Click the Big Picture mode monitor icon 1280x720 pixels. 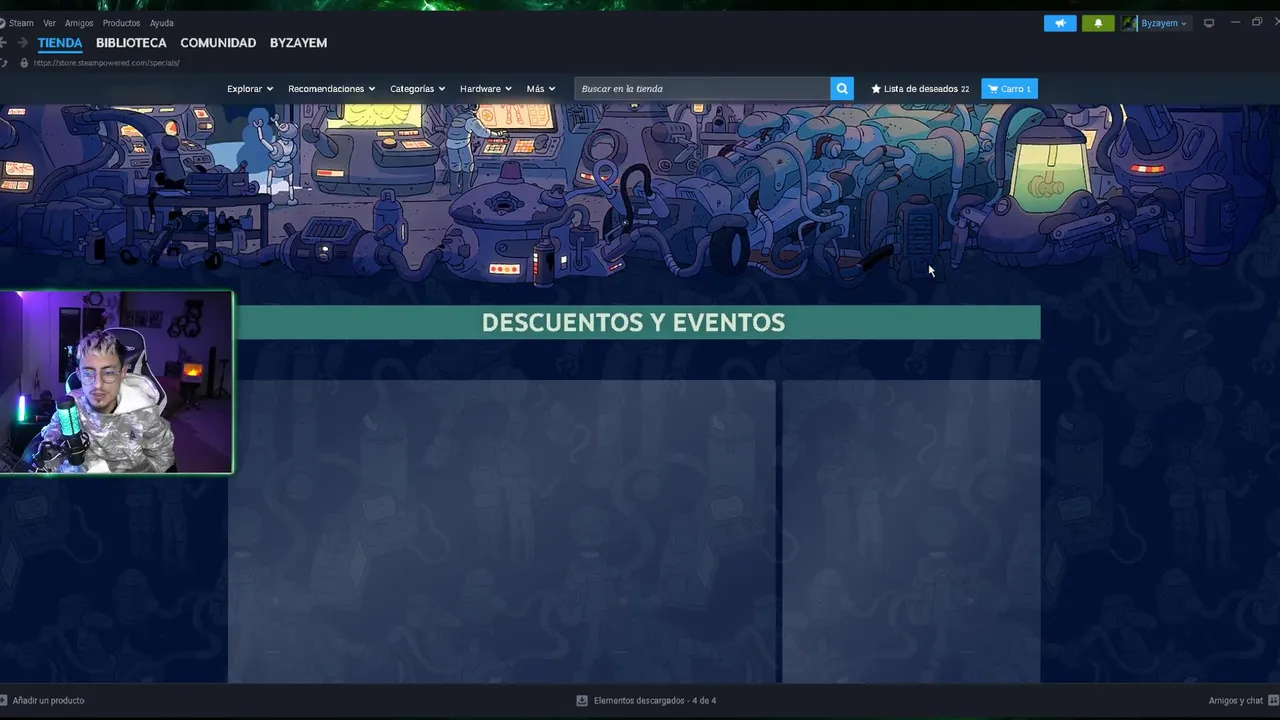[1208, 23]
